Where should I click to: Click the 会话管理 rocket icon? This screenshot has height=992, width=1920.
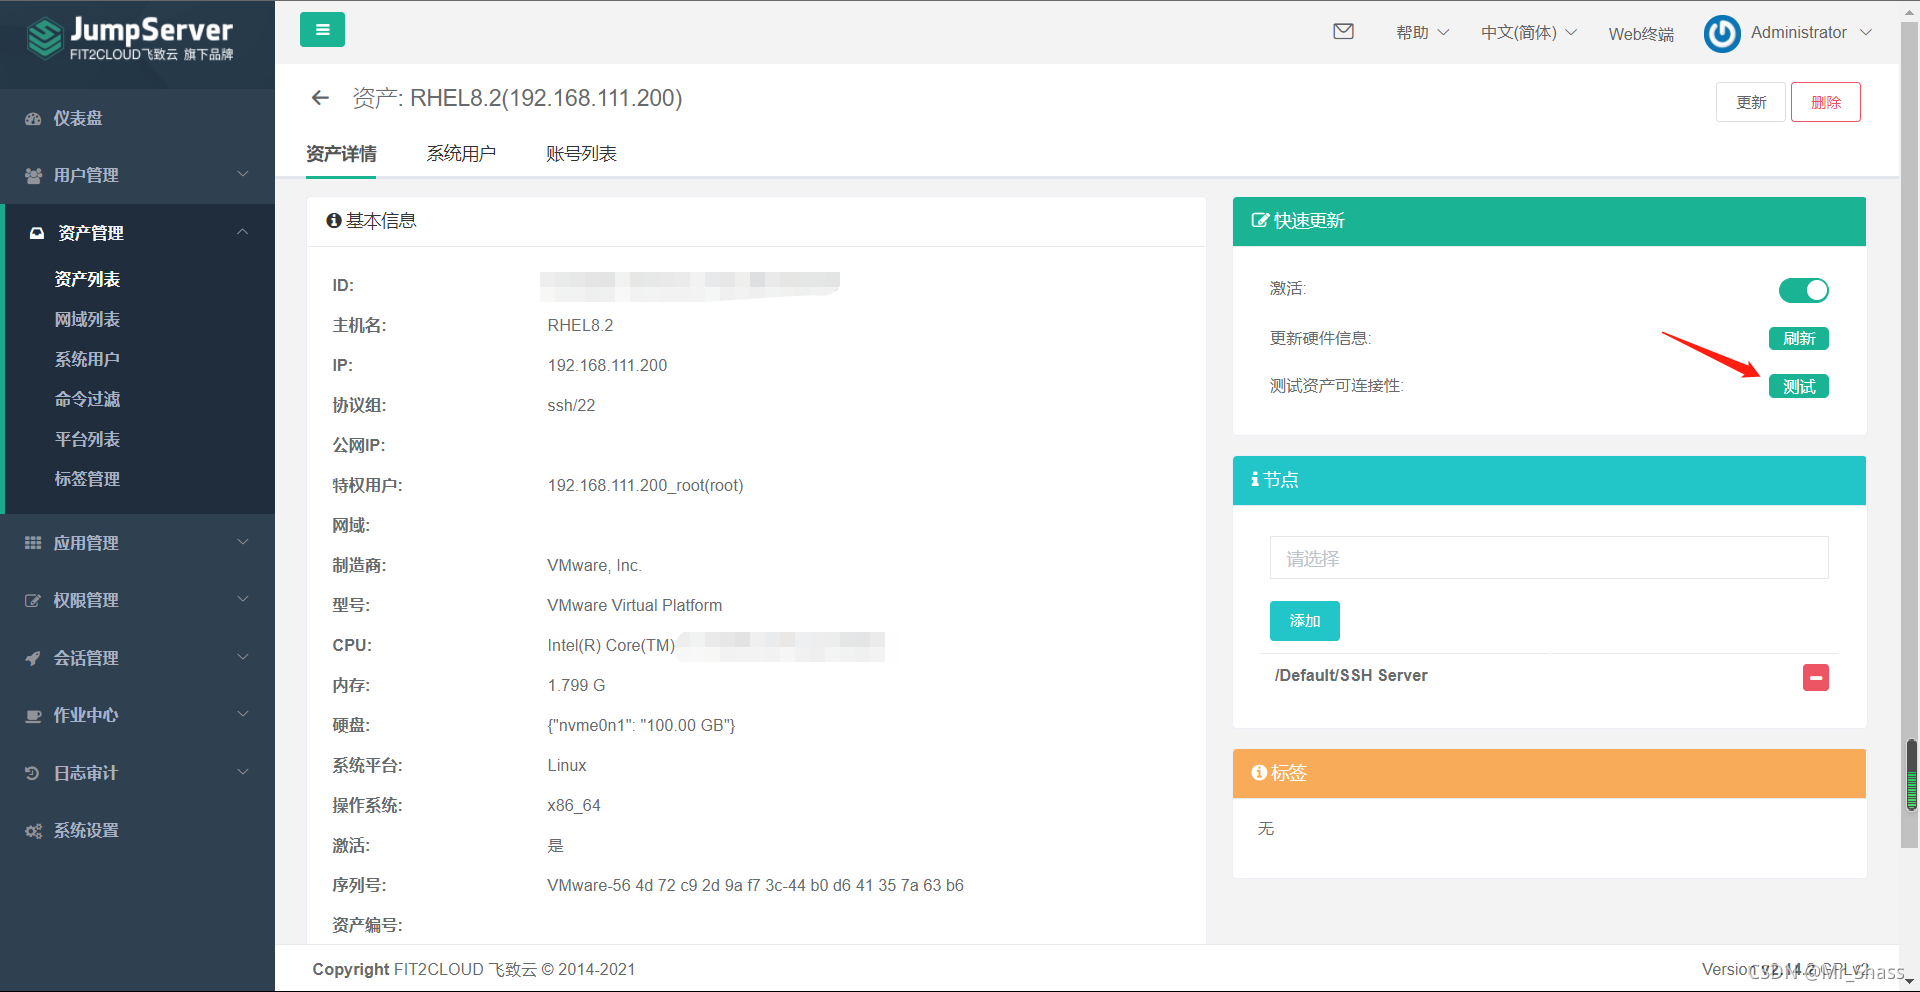[x=33, y=658]
